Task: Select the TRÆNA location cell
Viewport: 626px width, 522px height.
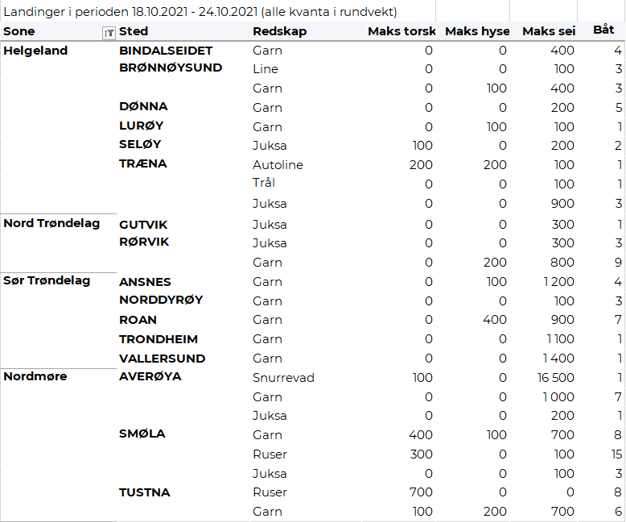Action: tap(143, 164)
